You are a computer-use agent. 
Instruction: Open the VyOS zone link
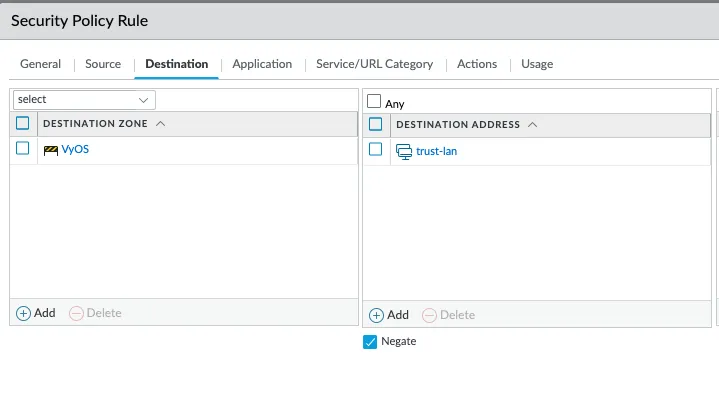[x=75, y=149]
